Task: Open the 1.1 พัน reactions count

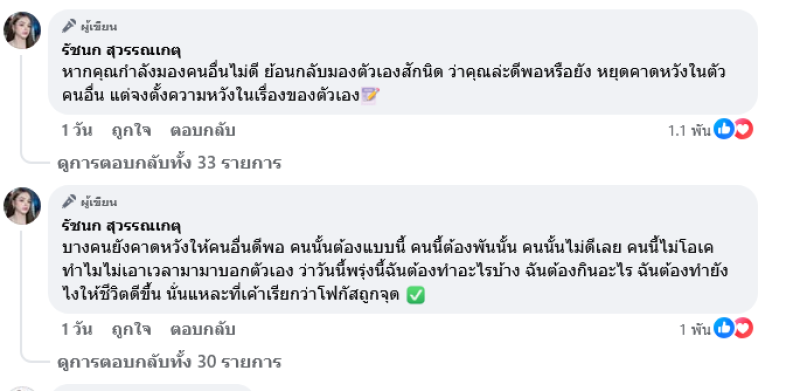Action: click(x=689, y=131)
